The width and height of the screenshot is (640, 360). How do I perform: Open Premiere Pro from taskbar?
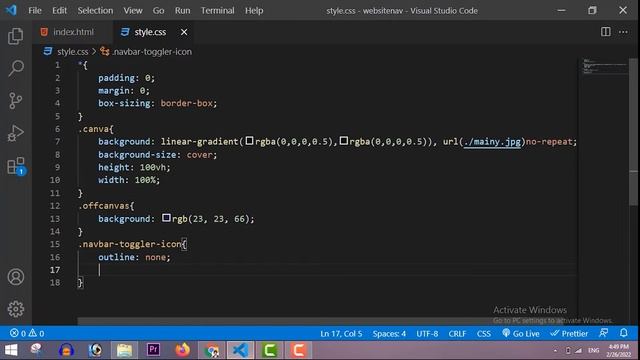pos(153,350)
